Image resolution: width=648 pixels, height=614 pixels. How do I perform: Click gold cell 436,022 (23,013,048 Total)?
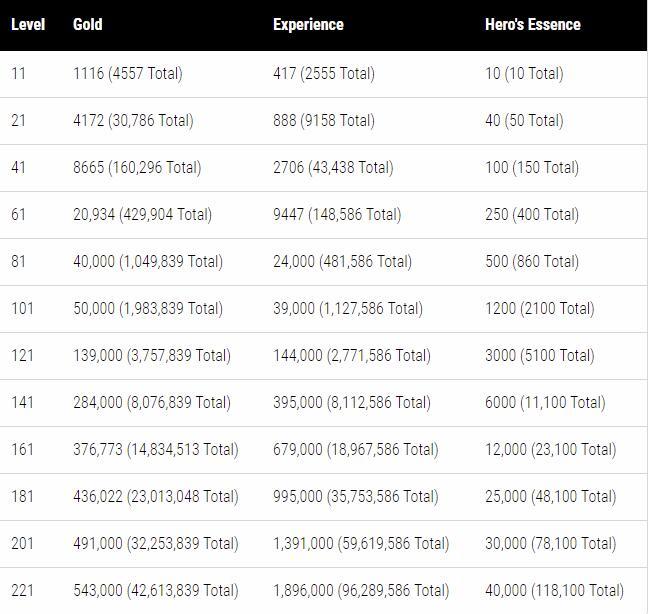coord(156,496)
